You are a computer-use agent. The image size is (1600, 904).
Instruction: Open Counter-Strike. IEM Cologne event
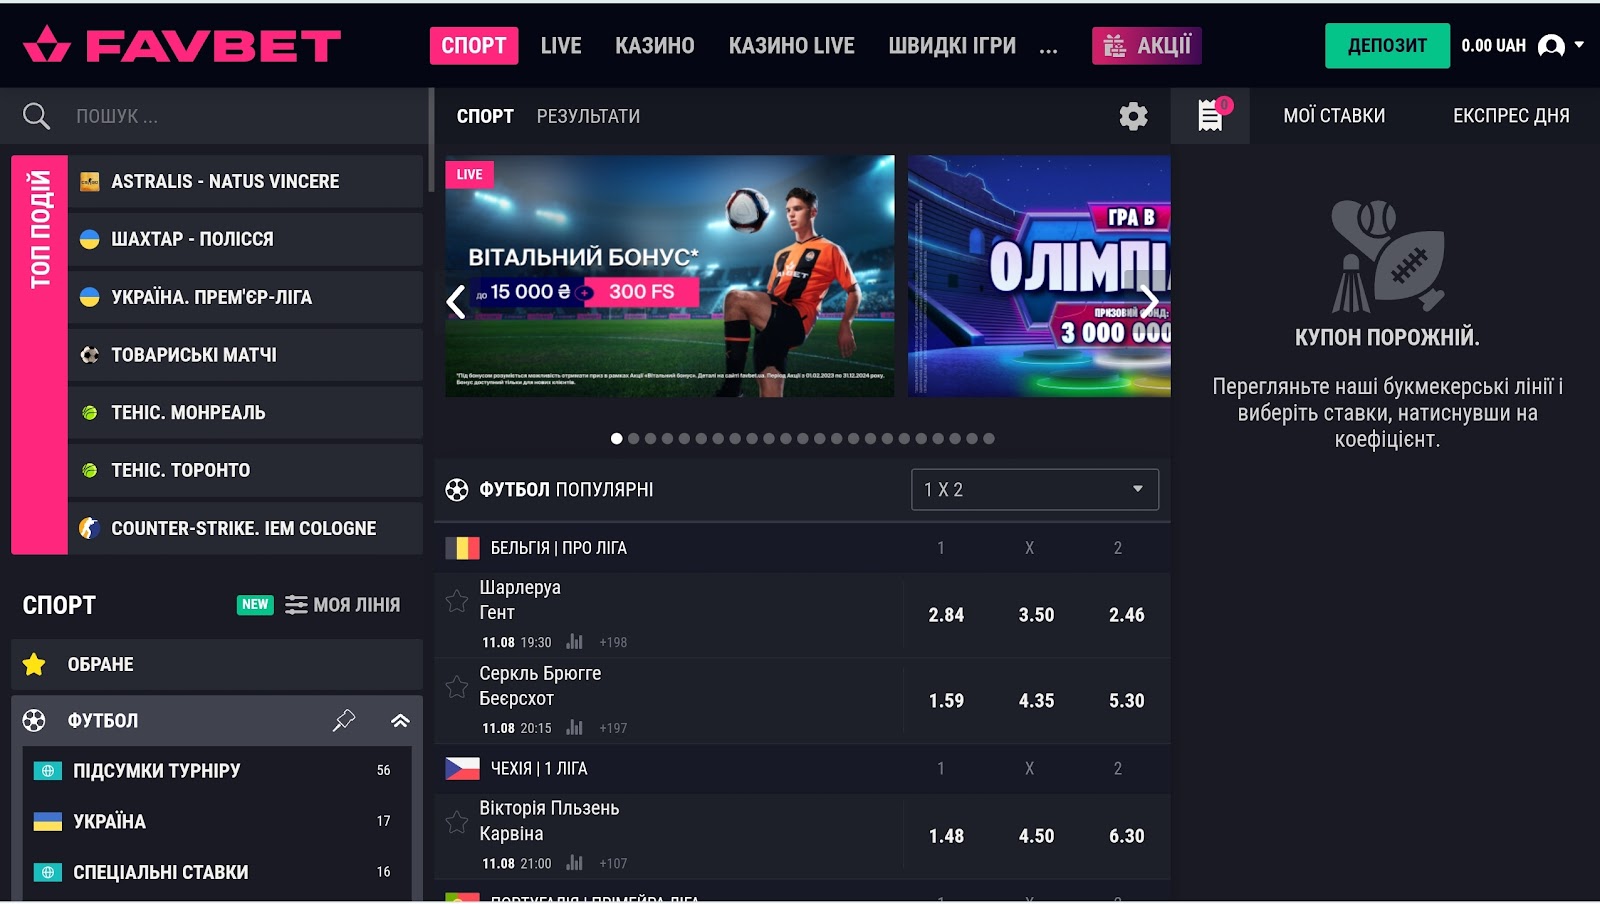(x=245, y=528)
